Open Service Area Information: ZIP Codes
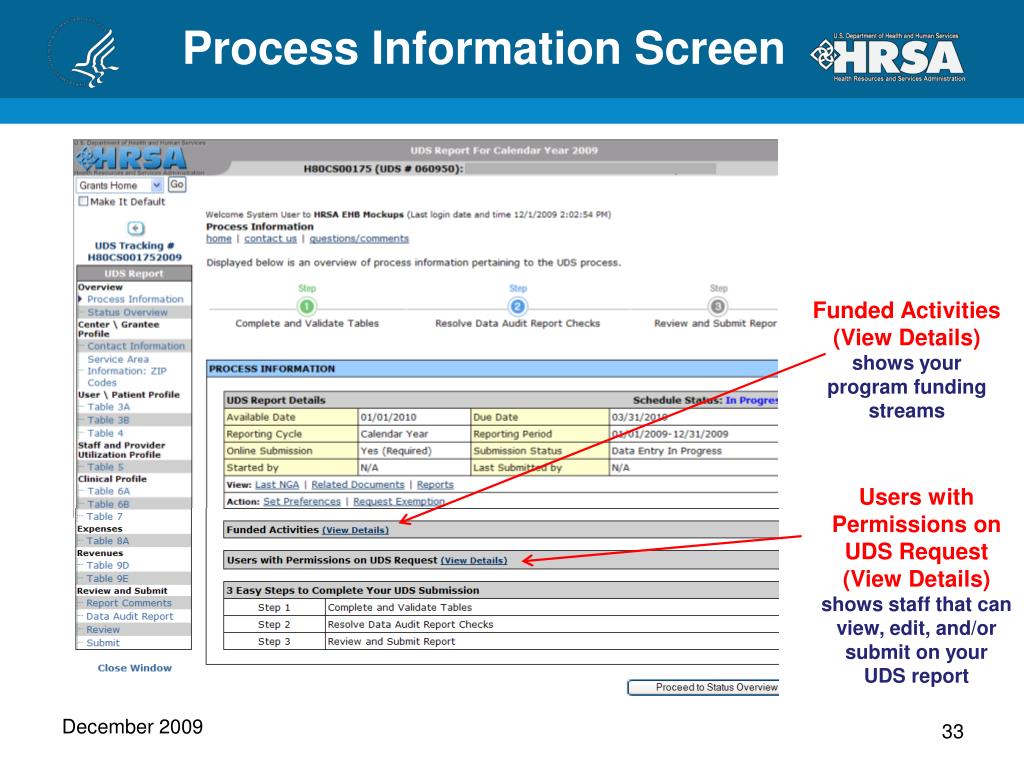Image resolution: width=1024 pixels, height=768 pixels. [127, 371]
